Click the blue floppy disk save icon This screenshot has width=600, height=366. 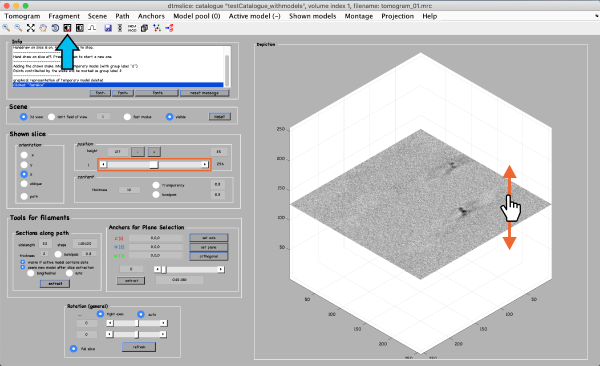click(x=108, y=28)
